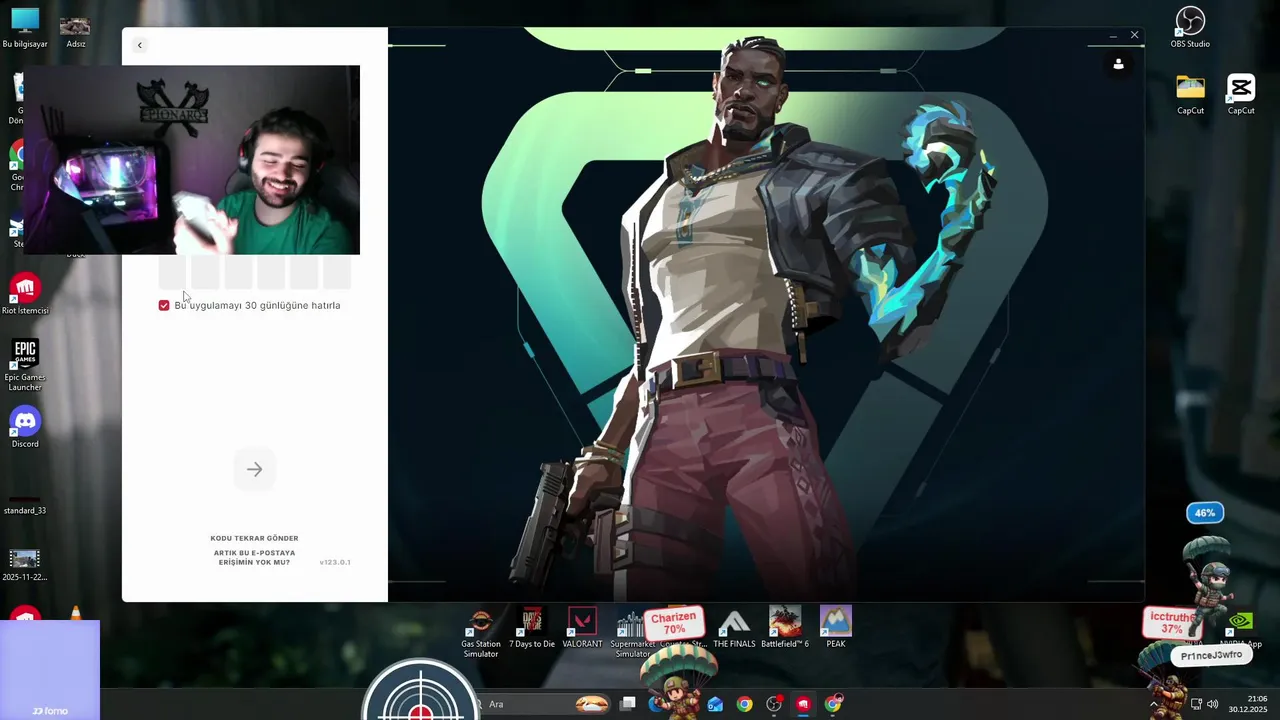The image size is (1280, 720).
Task: Open the clock showing 21:06 30.12.2025
Action: coord(1247,704)
